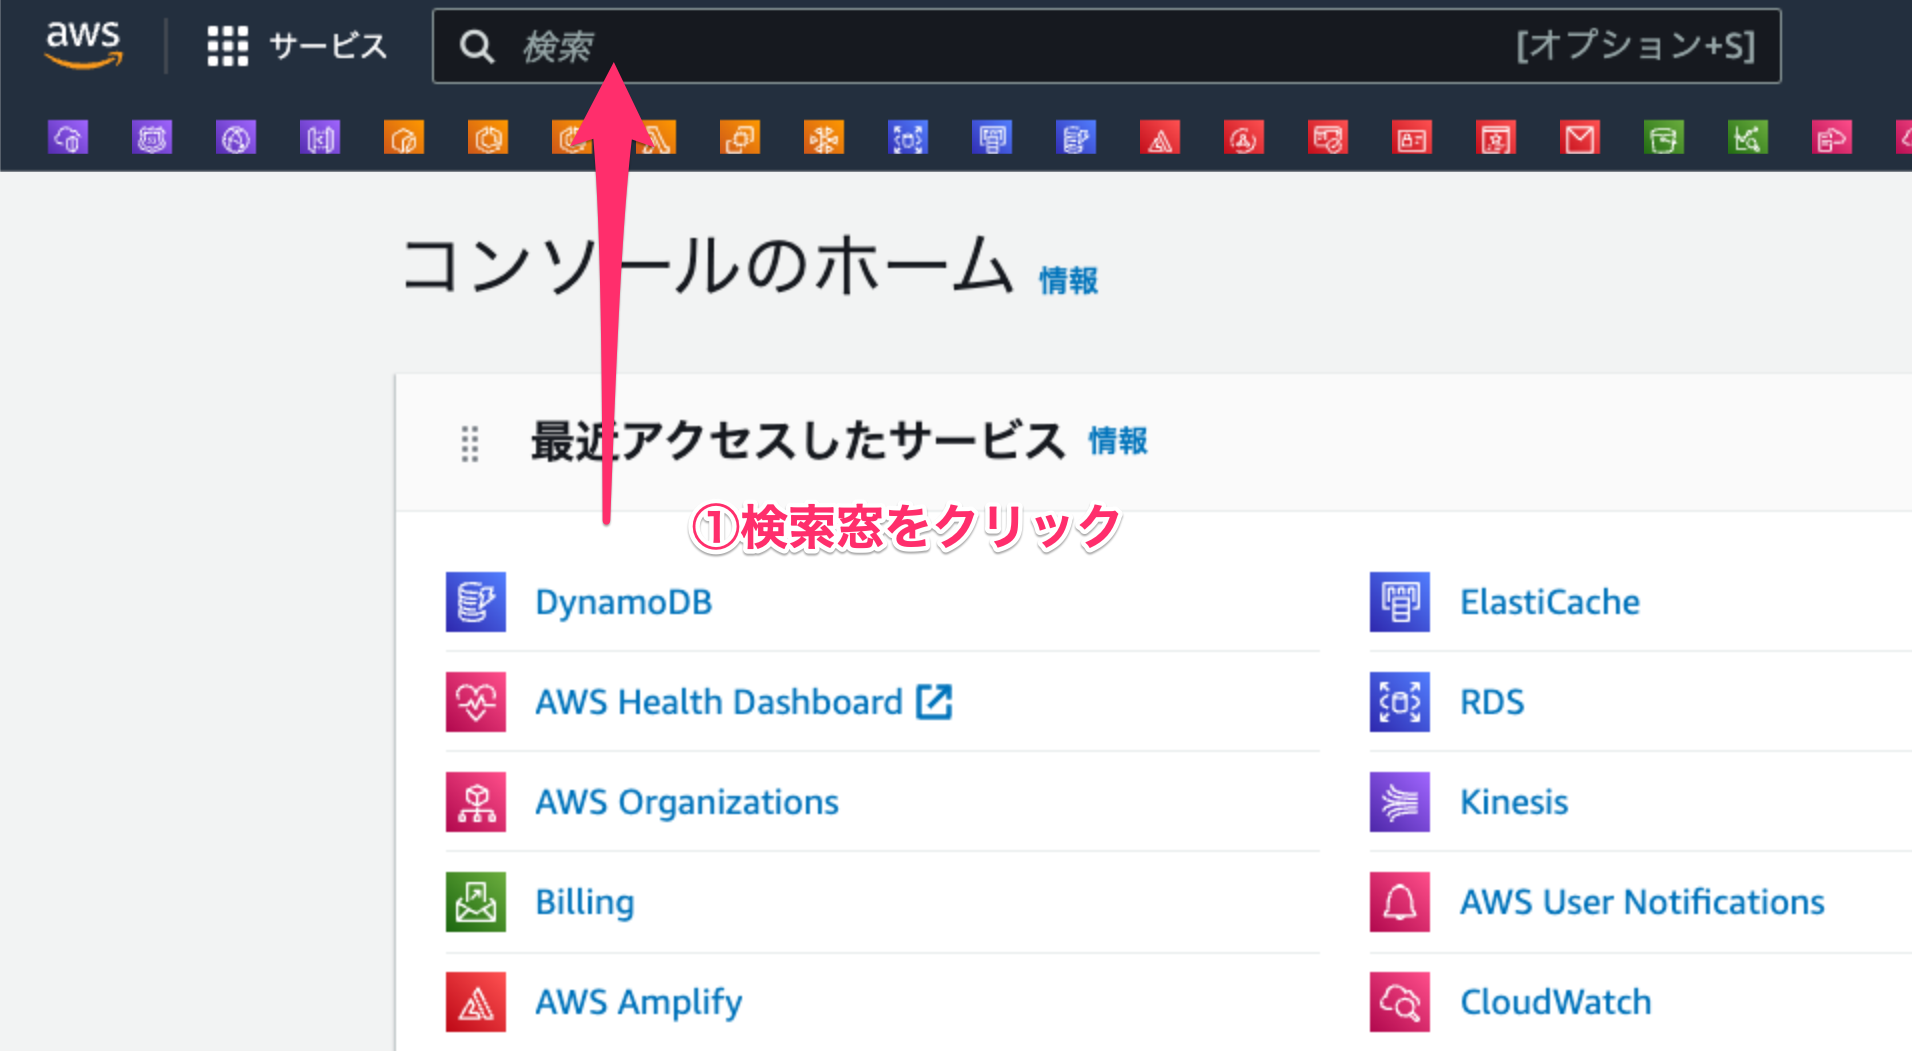The width and height of the screenshot is (1912, 1051).
Task: Open the red window-with-checkmark favorite icon
Action: [1328, 138]
